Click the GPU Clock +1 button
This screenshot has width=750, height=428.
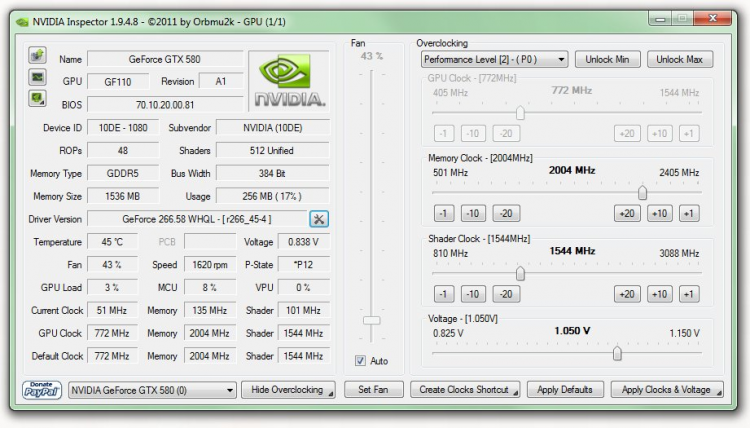(x=689, y=133)
